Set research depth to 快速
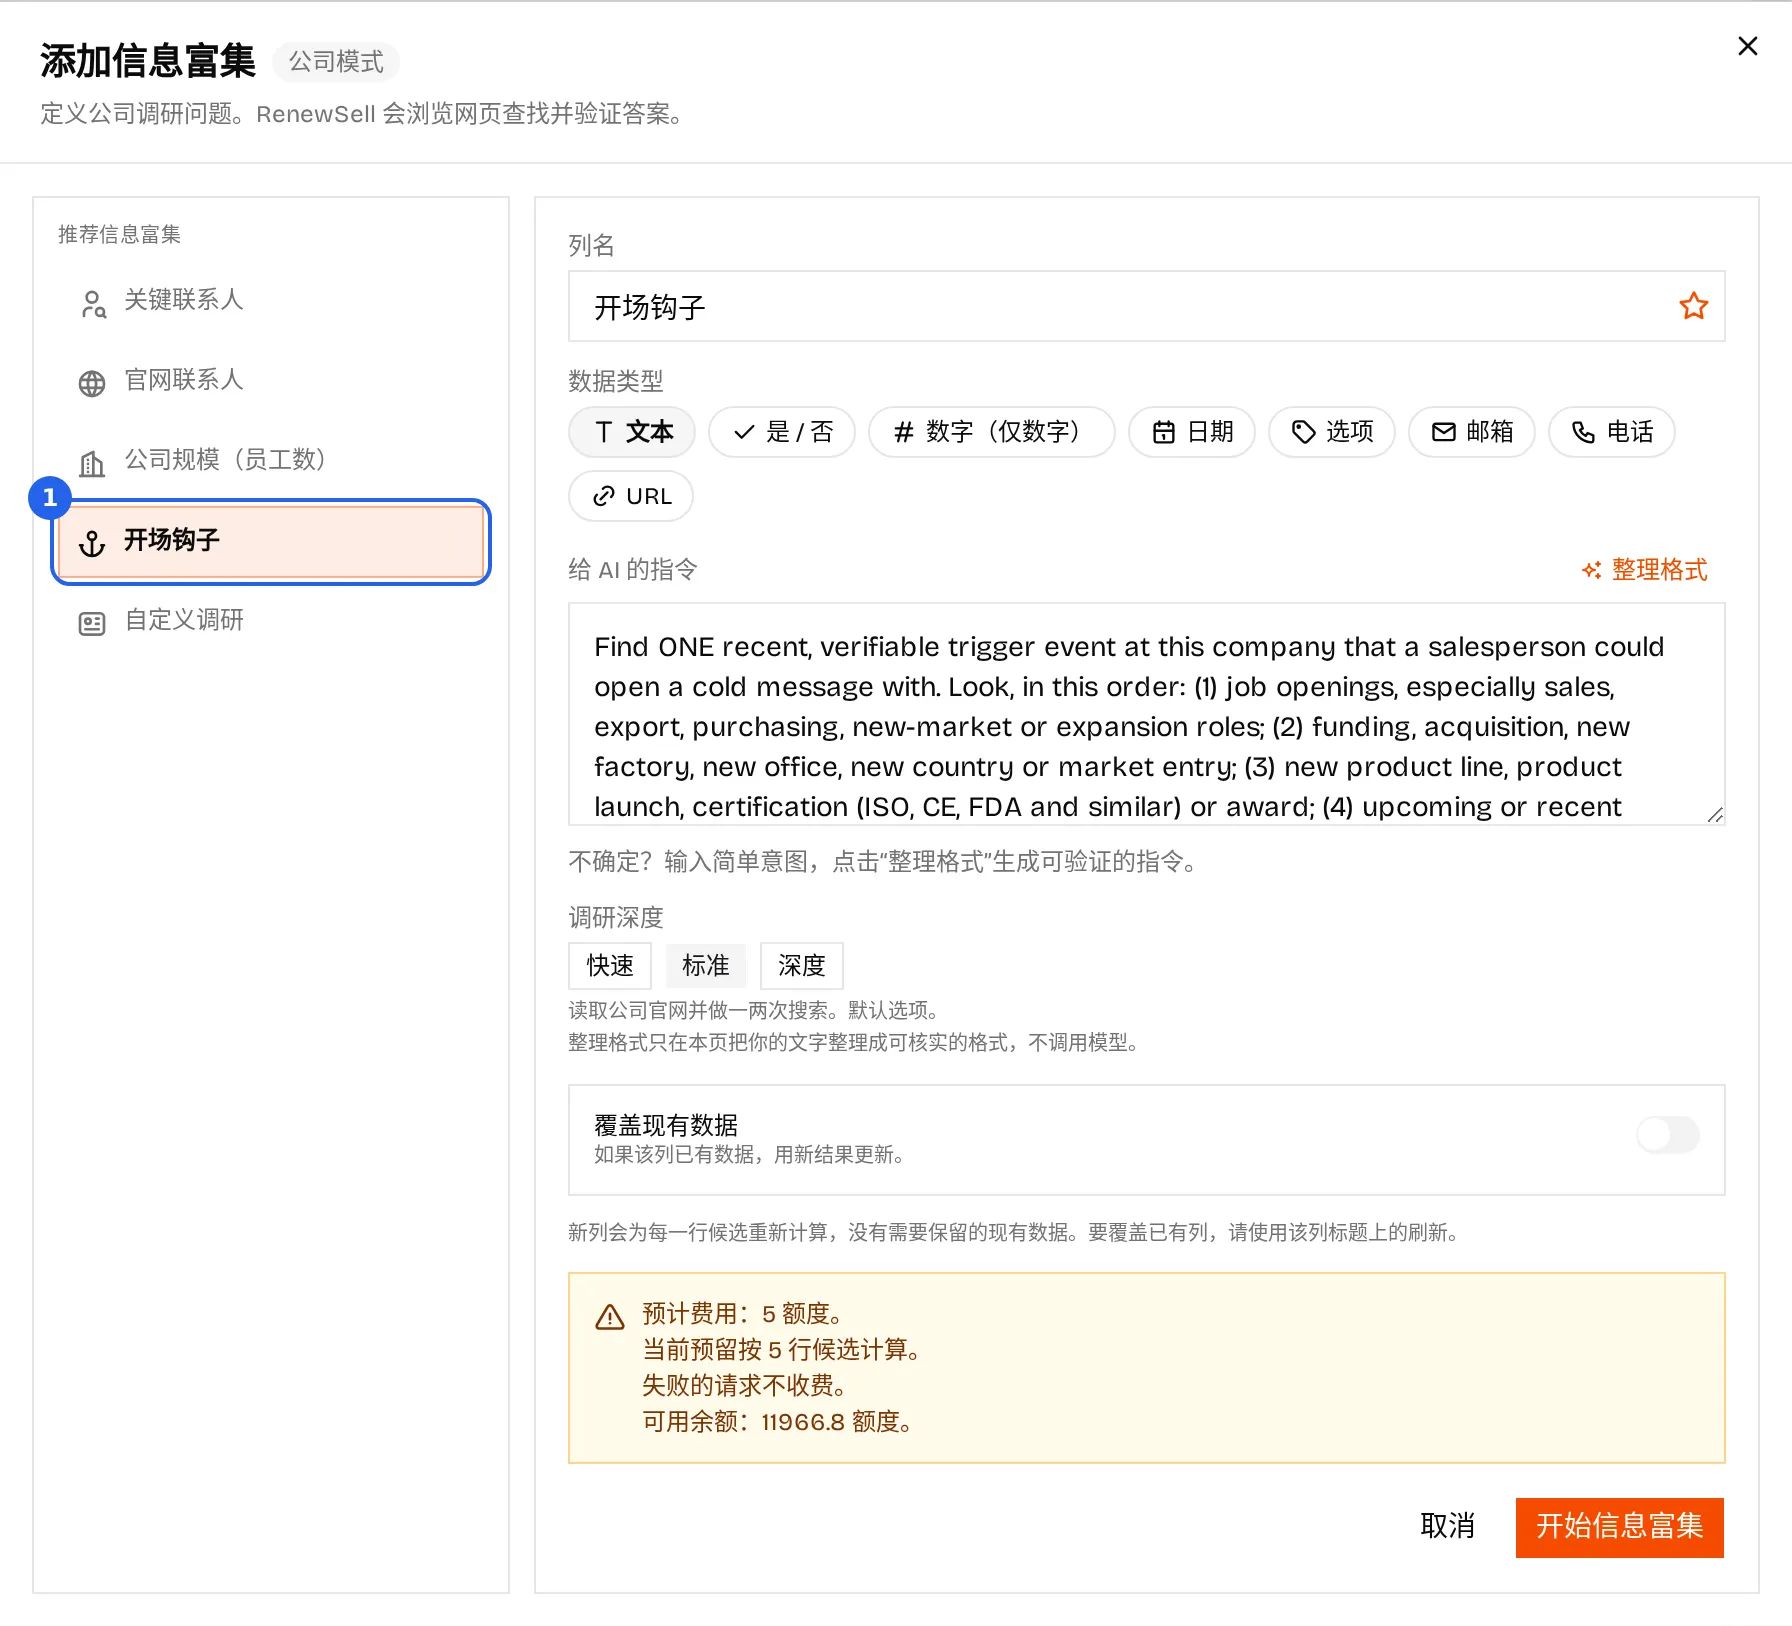1792x1626 pixels. tap(610, 966)
